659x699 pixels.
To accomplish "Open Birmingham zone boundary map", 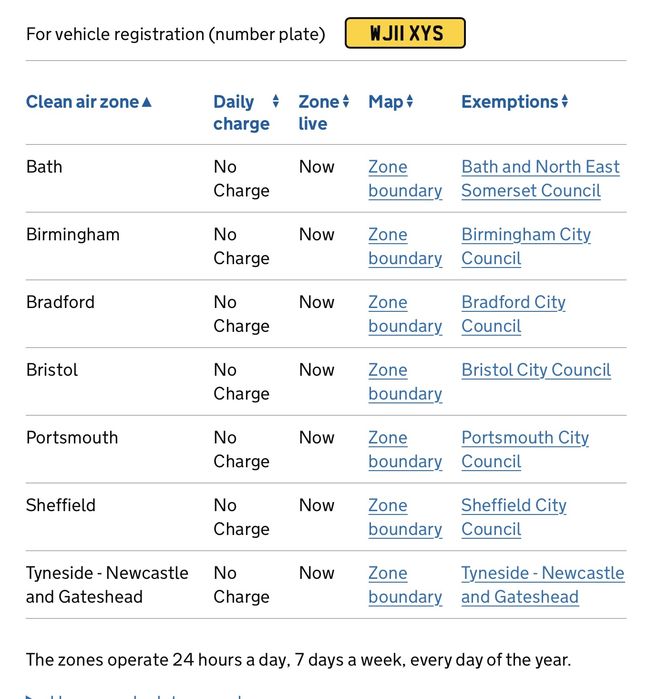I will (x=405, y=247).
